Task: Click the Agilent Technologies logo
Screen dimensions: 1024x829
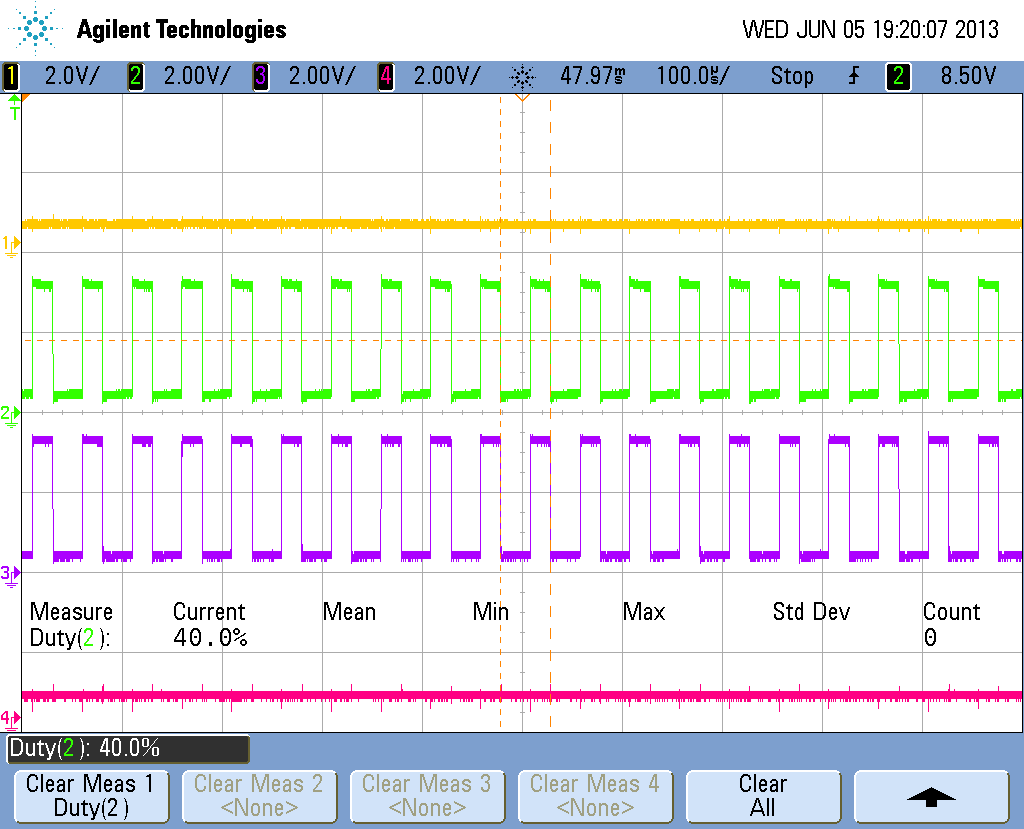Action: pos(150,29)
